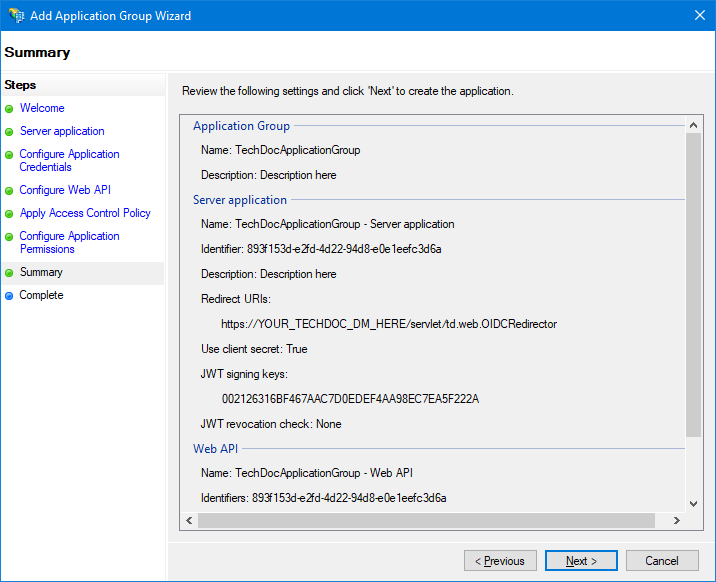The image size is (716, 582).
Task: Select the Complete step
Action: click(x=41, y=295)
